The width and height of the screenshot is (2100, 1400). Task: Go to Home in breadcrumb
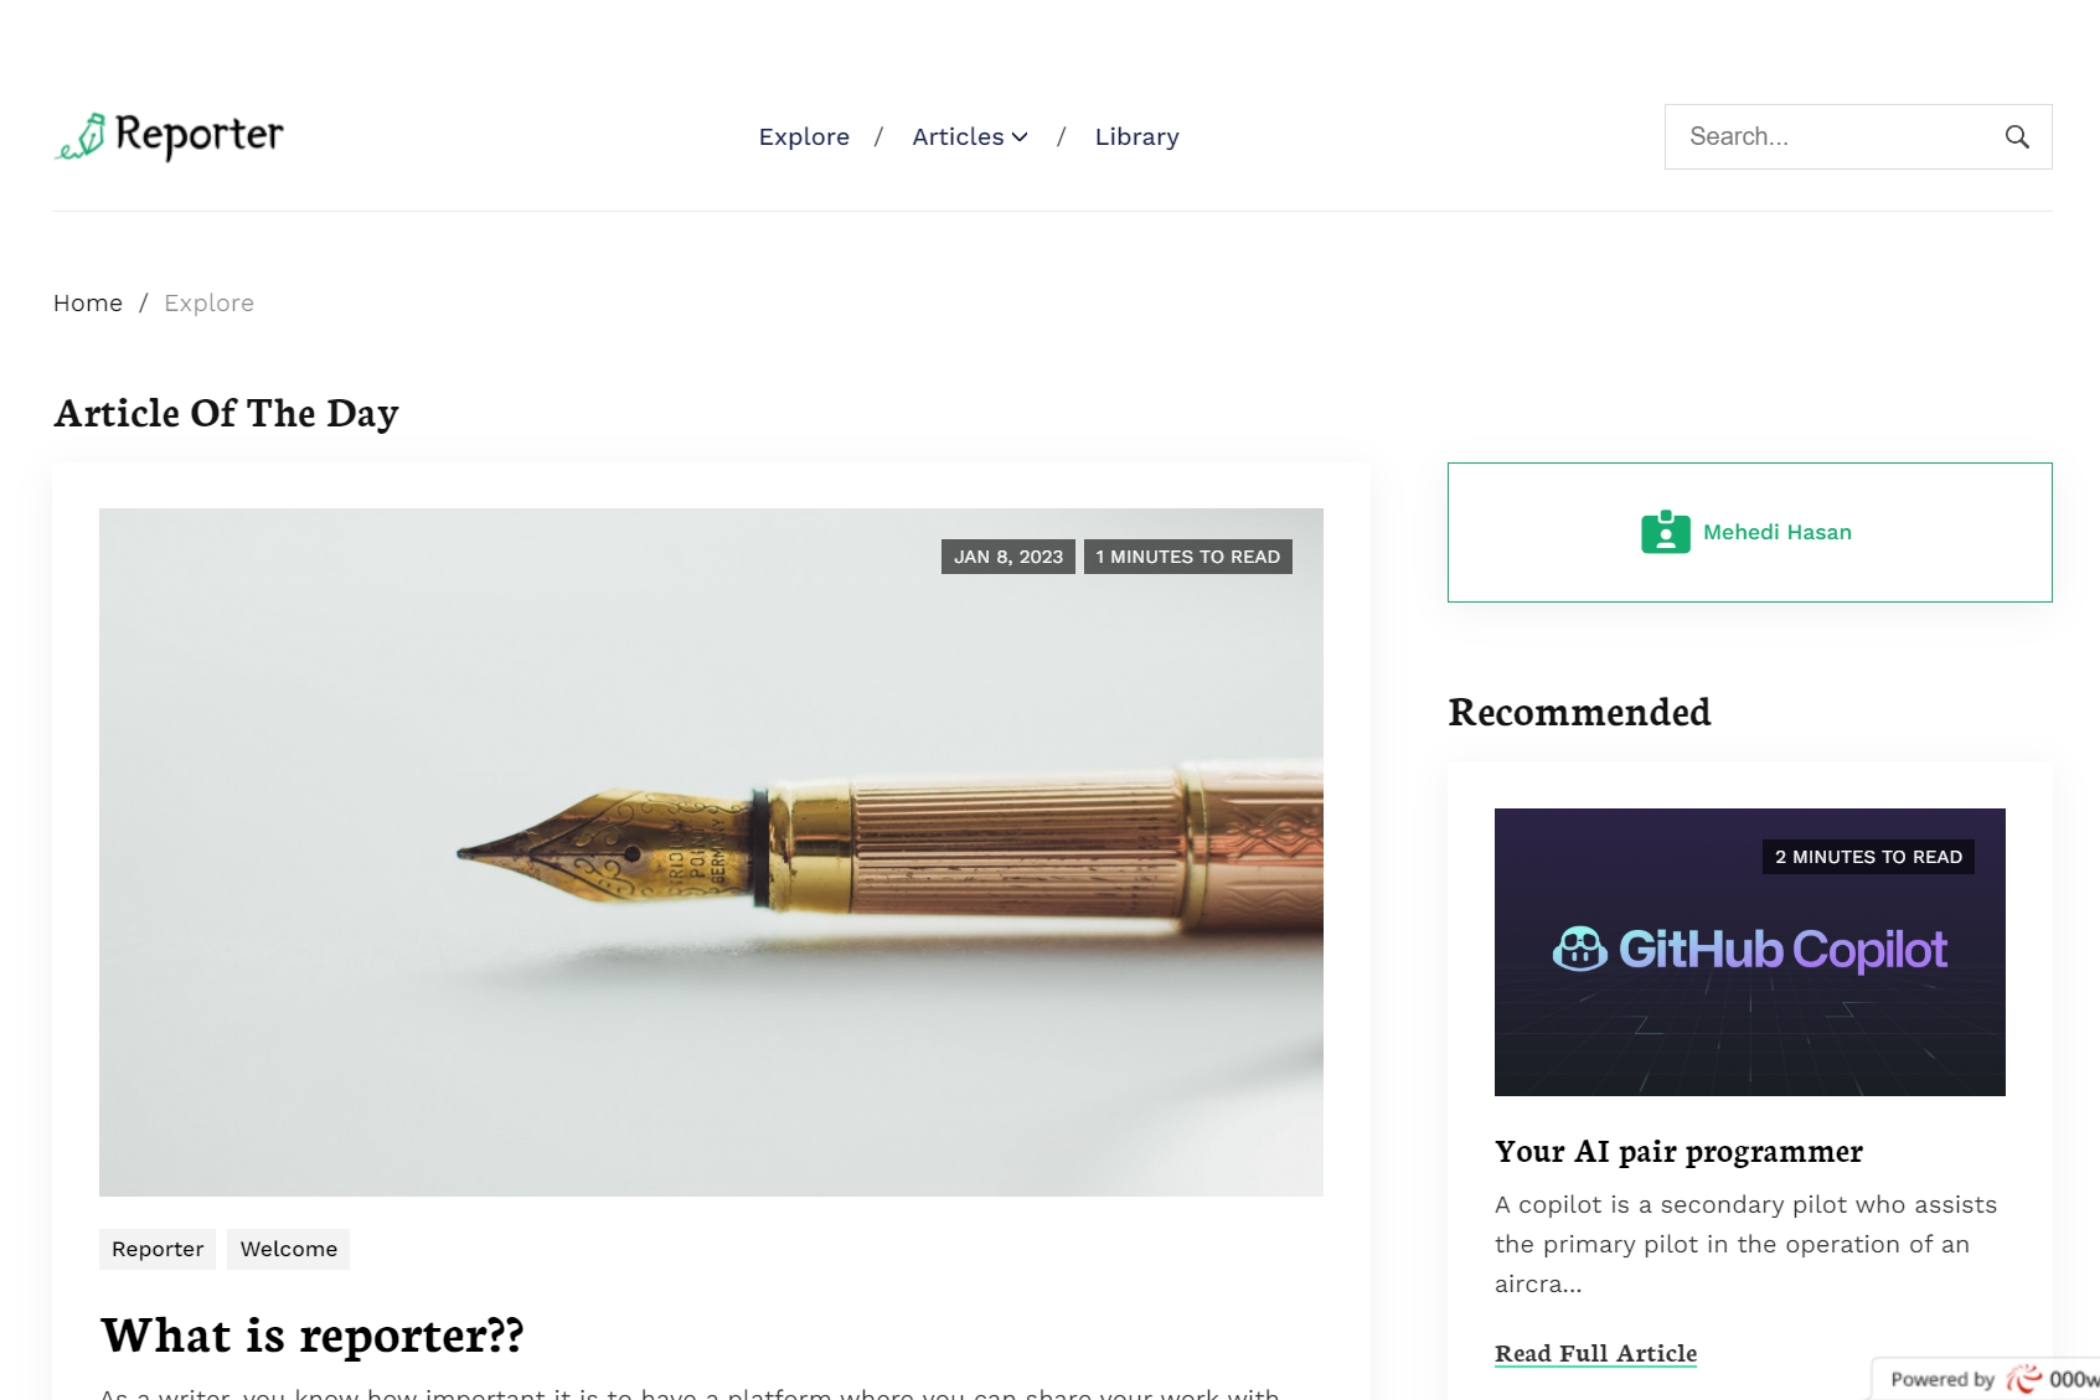88,303
